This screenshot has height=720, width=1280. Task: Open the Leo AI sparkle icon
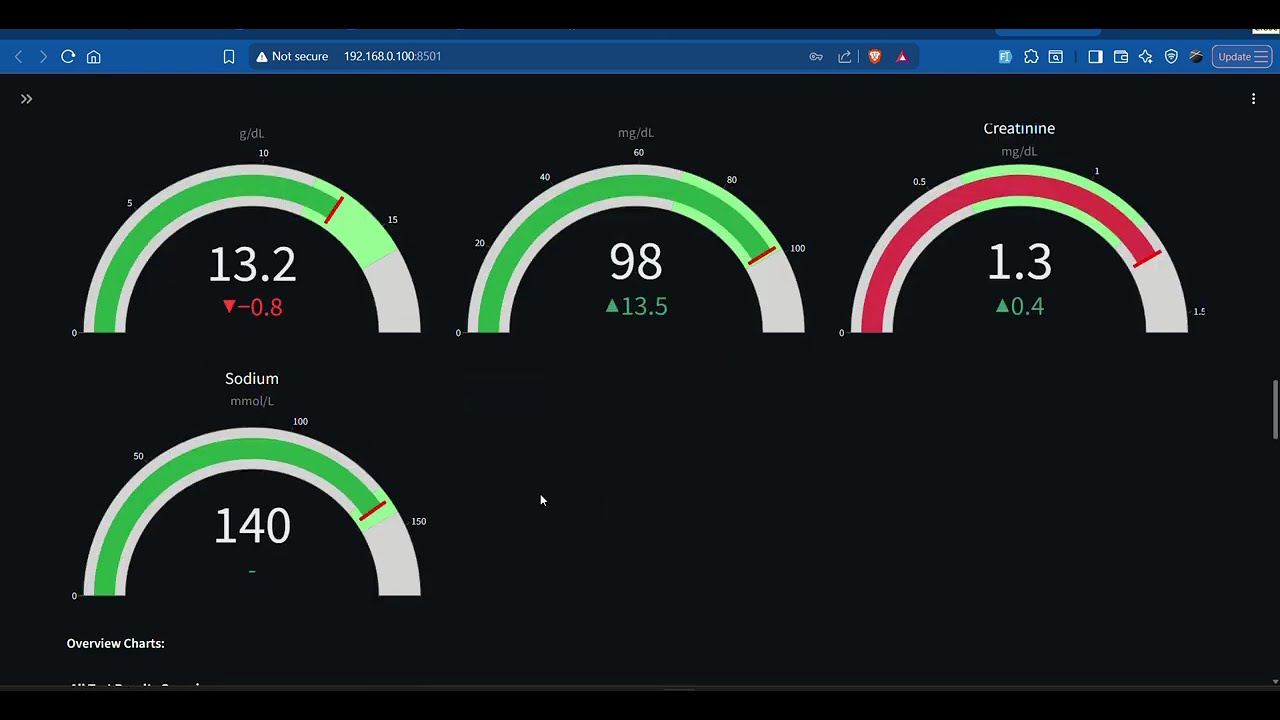[1146, 57]
